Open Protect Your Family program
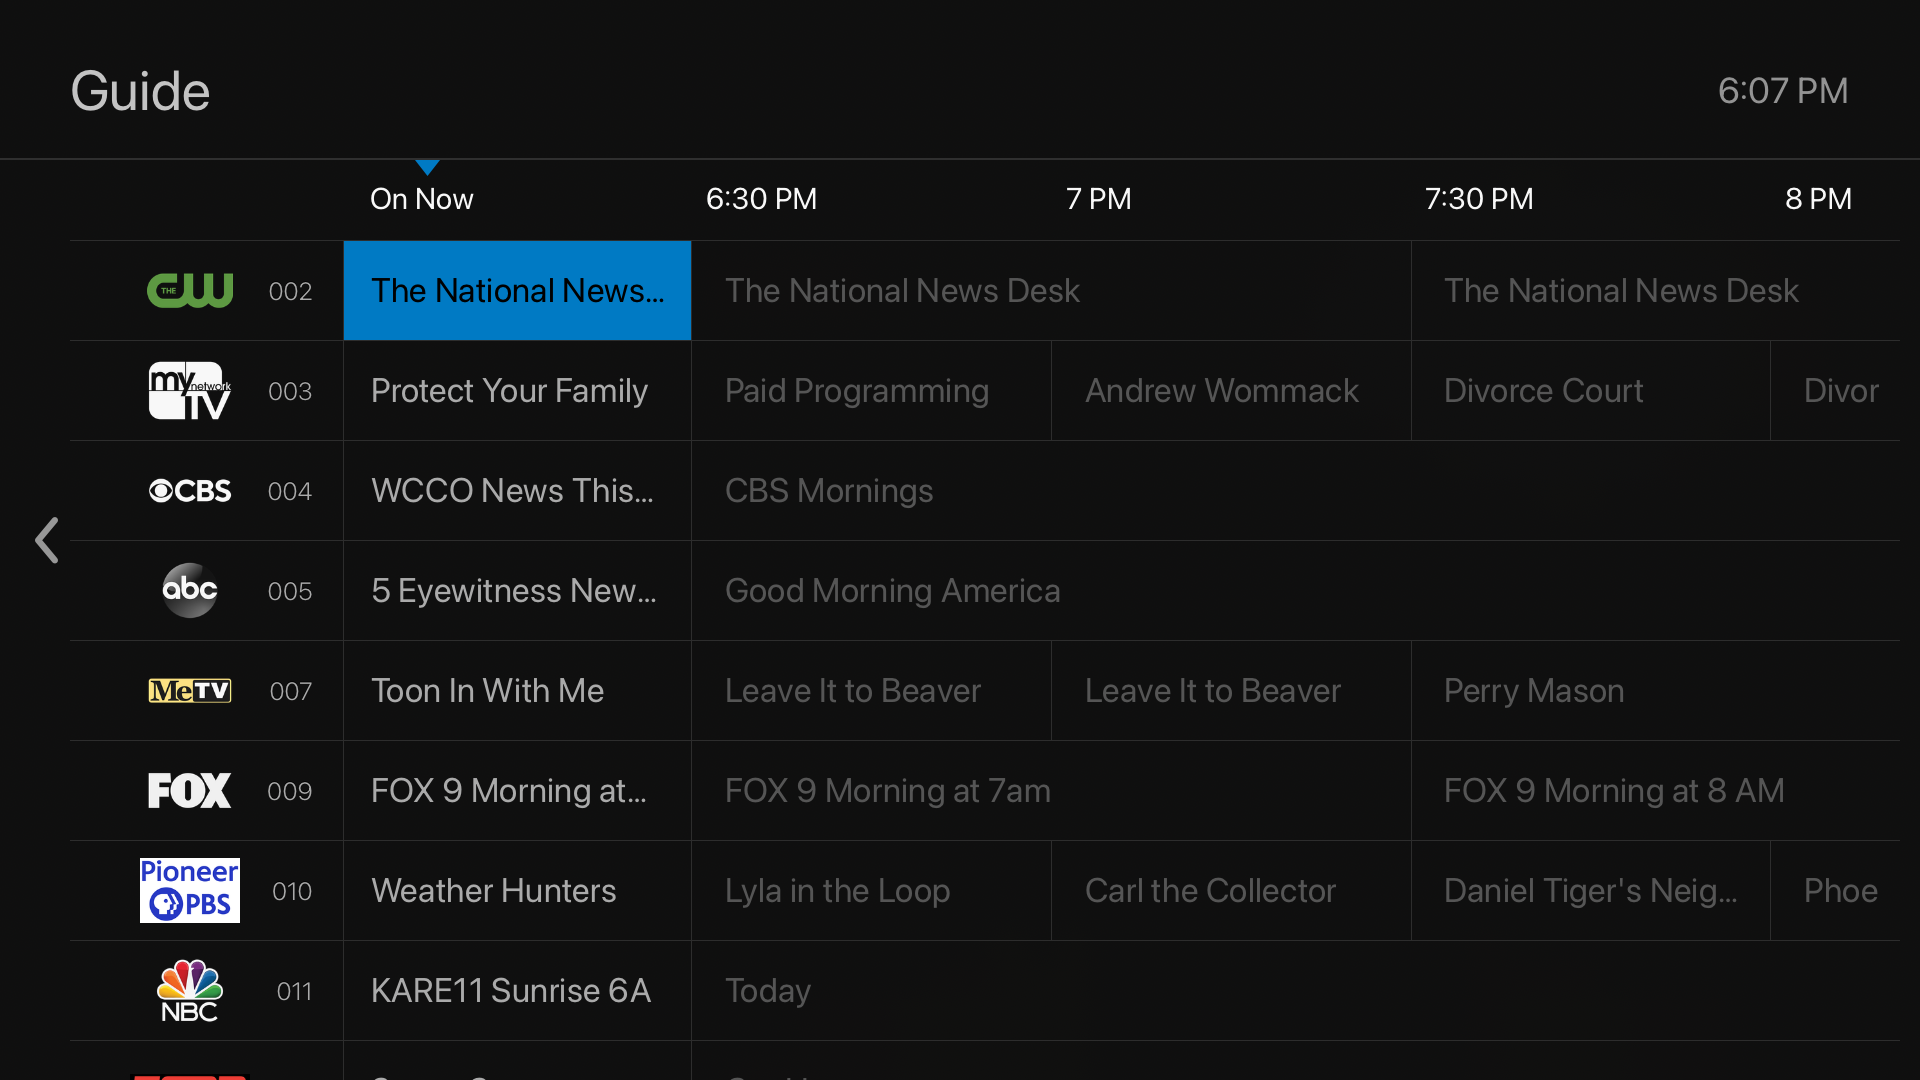The height and width of the screenshot is (1080, 1920). 517,390
